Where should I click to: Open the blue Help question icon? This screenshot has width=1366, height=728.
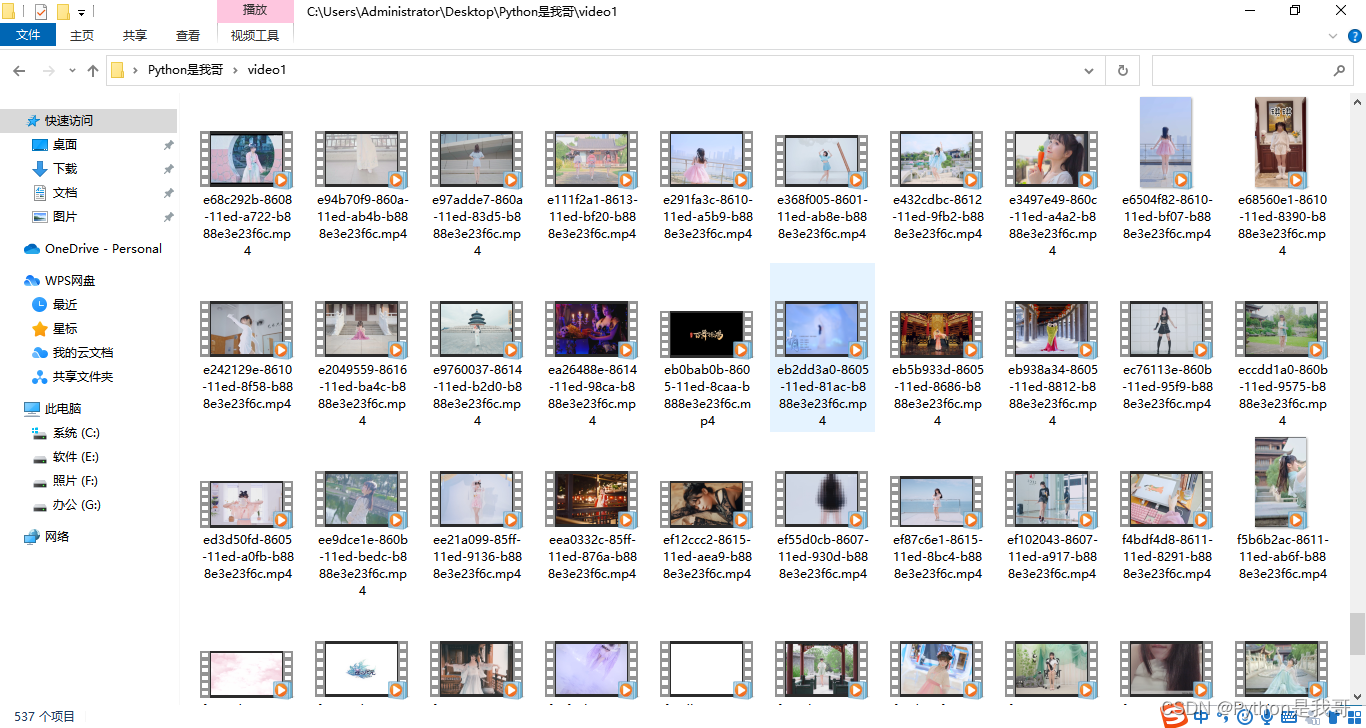click(x=1355, y=35)
